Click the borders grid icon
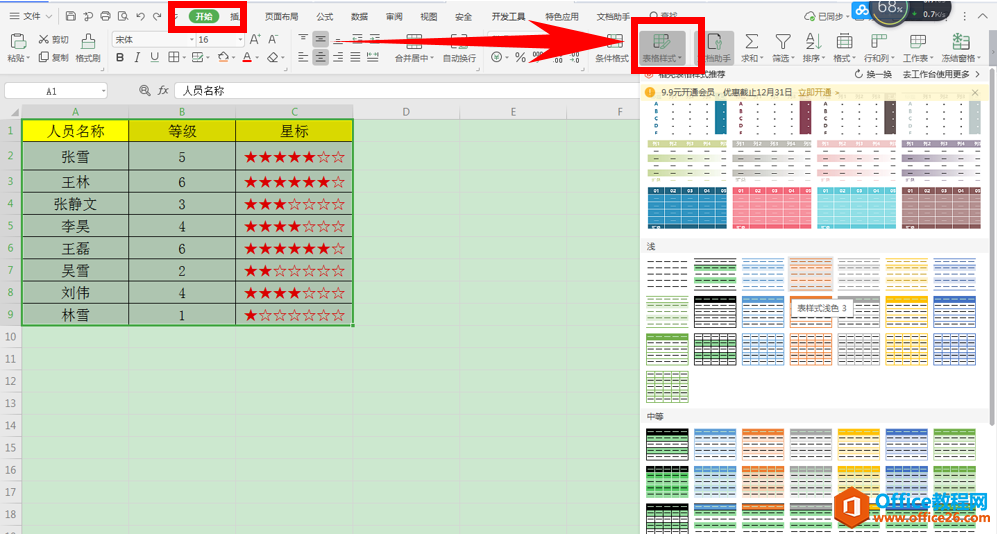 [x=173, y=57]
